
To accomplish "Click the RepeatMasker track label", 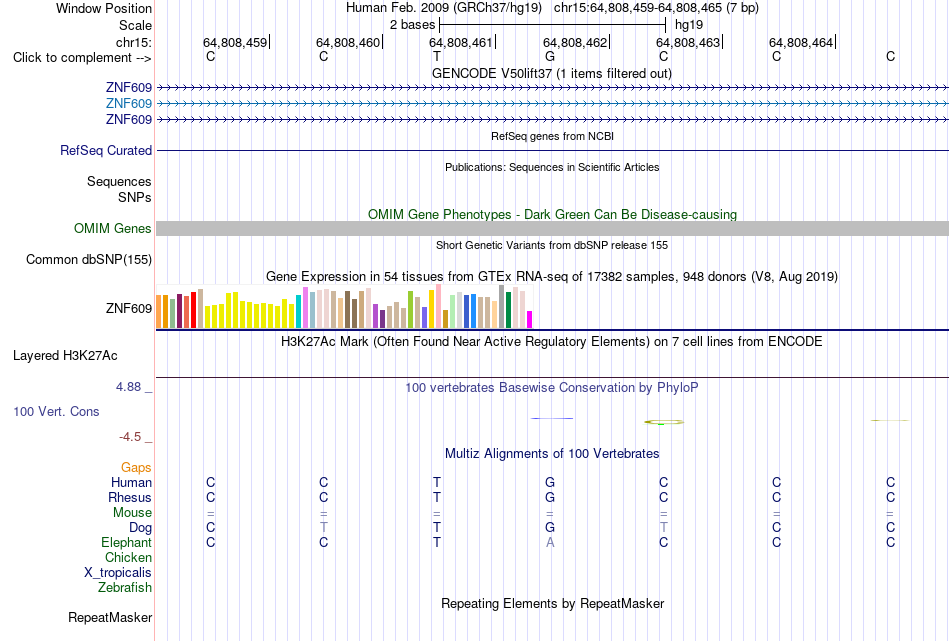I will tap(110, 617).
